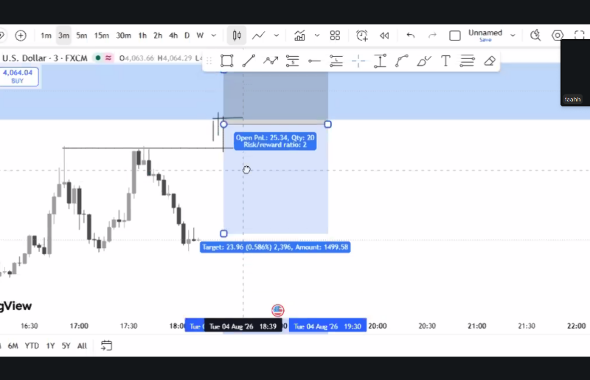Select the parallel lines tool before the eraser
The width and height of the screenshot is (590, 380).
pyautogui.click(x=467, y=61)
